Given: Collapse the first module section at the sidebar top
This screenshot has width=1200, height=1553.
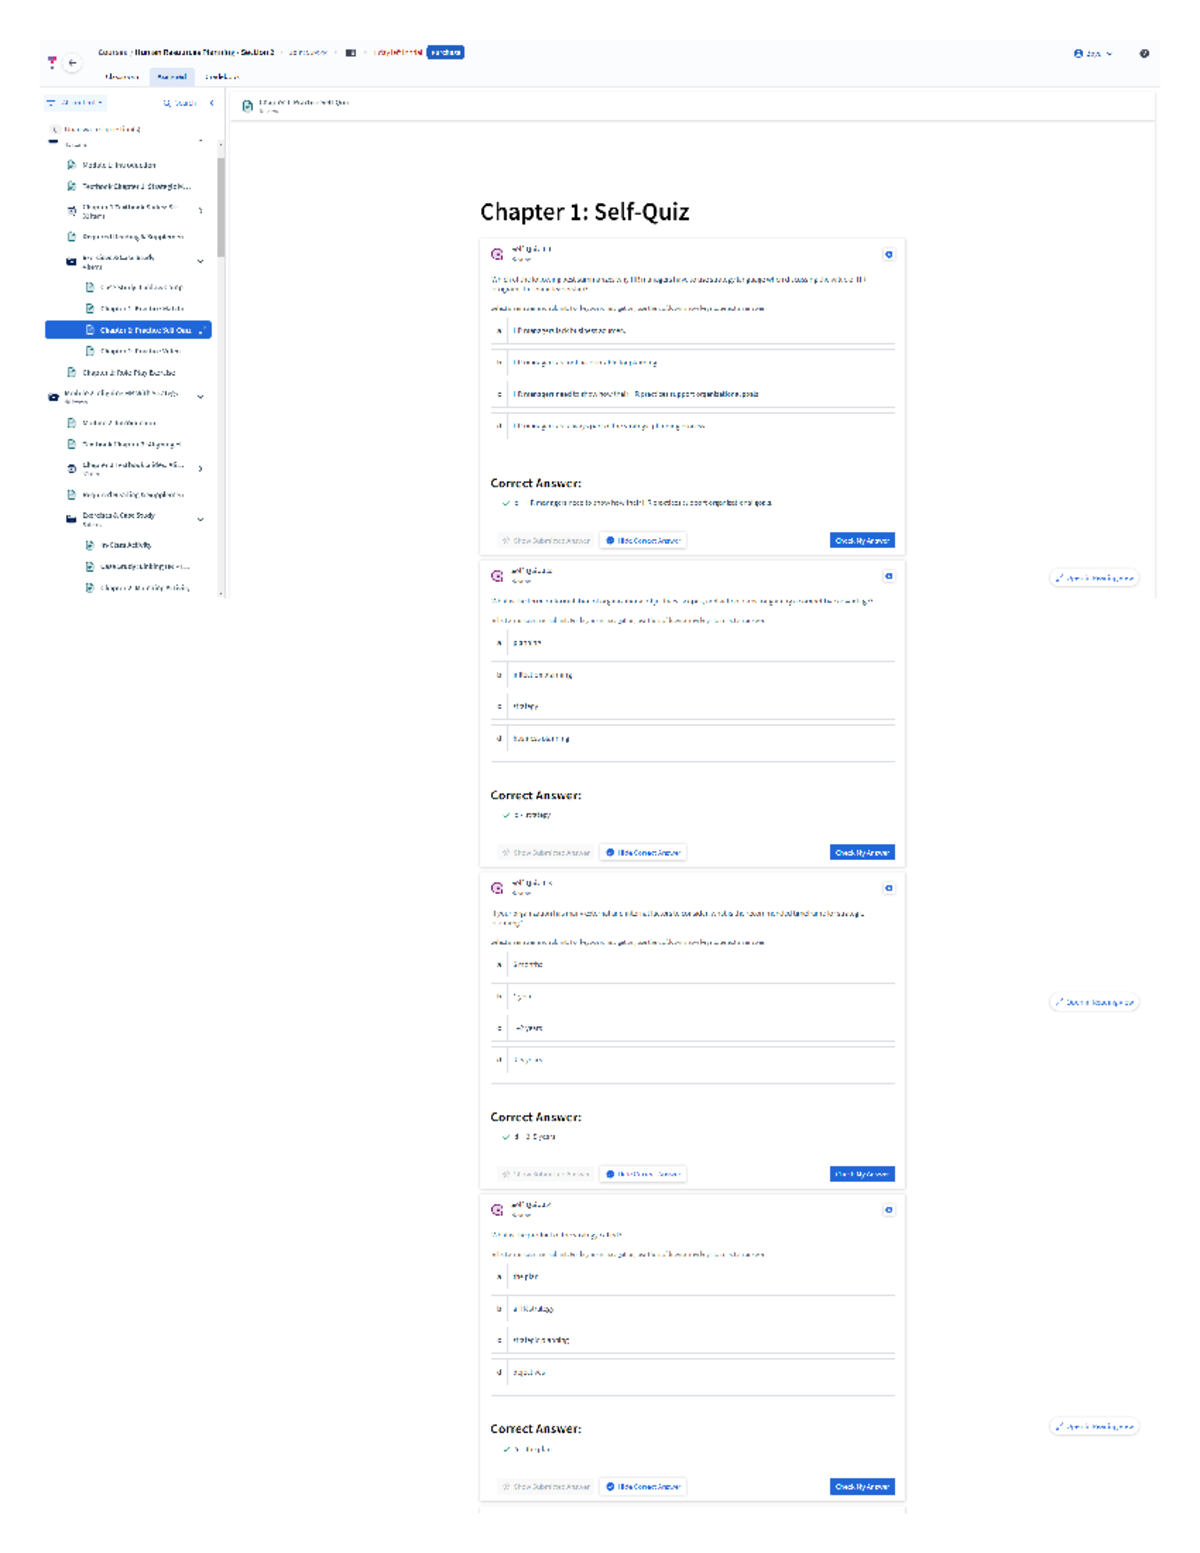Looking at the screenshot, I should coord(200,141).
